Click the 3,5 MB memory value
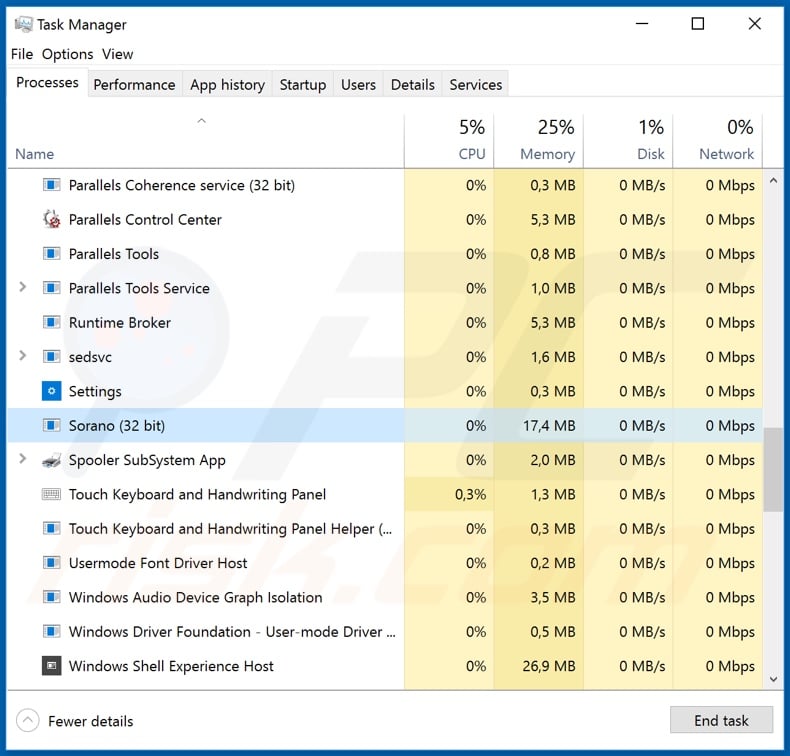The image size is (790, 756). pos(553,597)
